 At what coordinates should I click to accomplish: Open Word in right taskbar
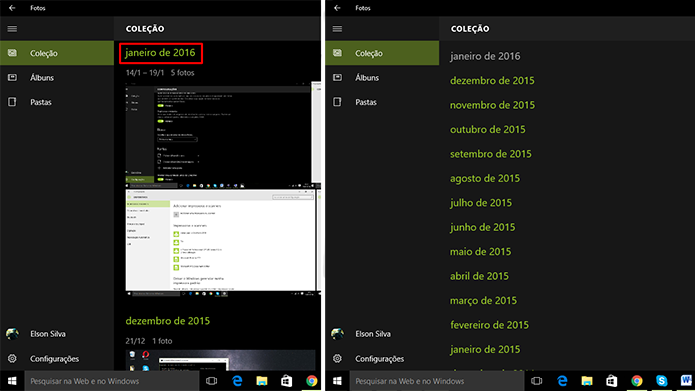686,381
